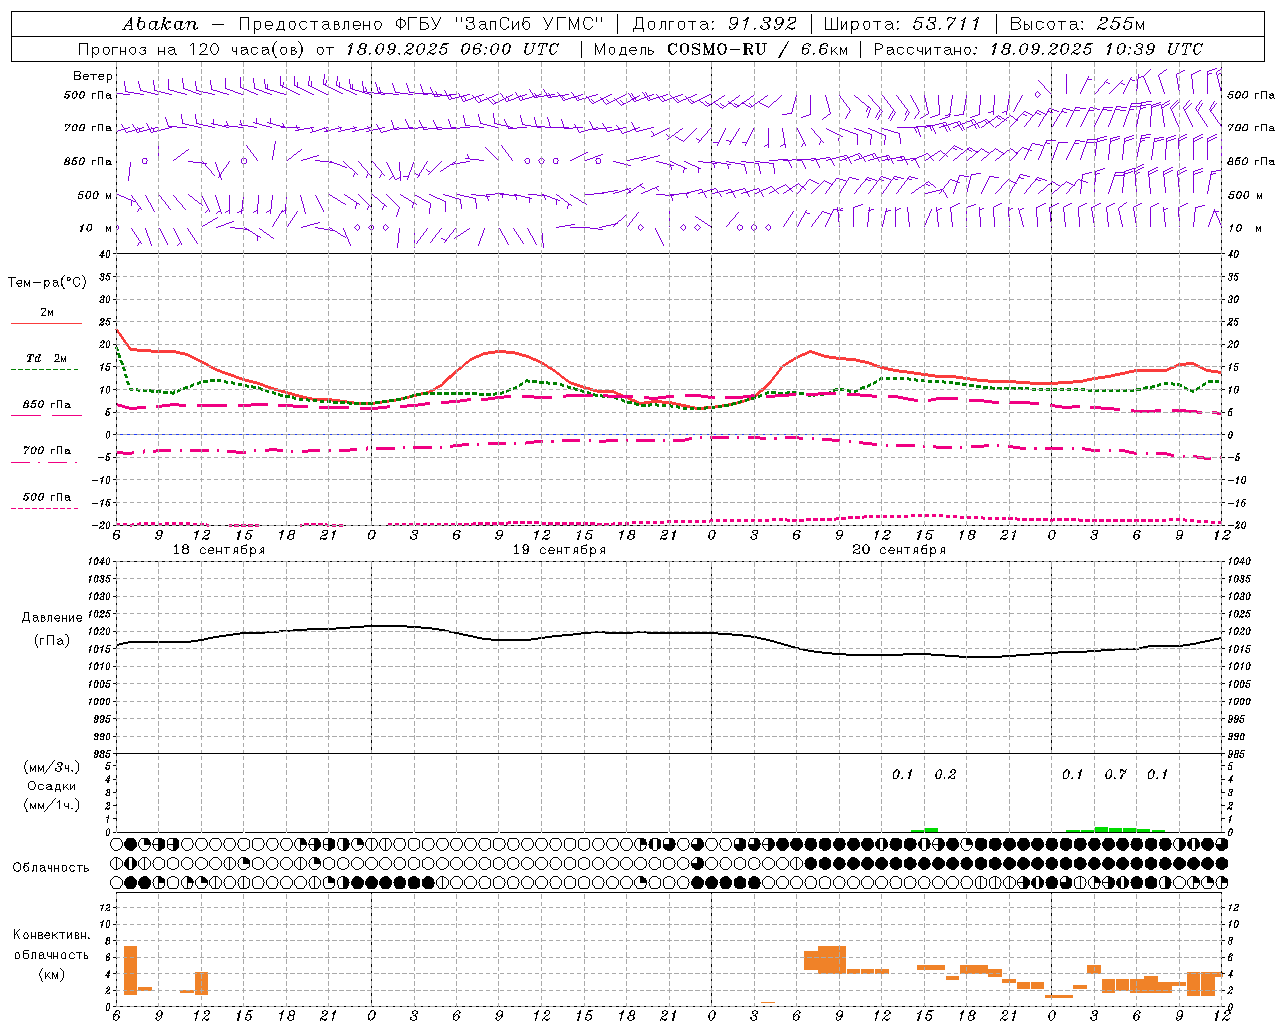This screenshot has width=1280, height=1024.
Task: Click the Abakan station title
Action: point(160,24)
